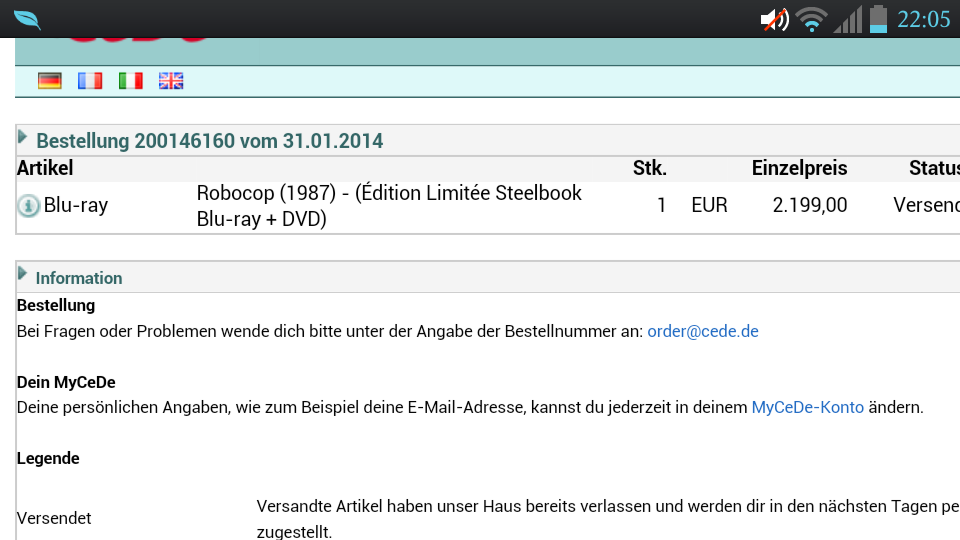Tap the 22:05 clock
The height and width of the screenshot is (540, 960).
[x=923, y=20]
